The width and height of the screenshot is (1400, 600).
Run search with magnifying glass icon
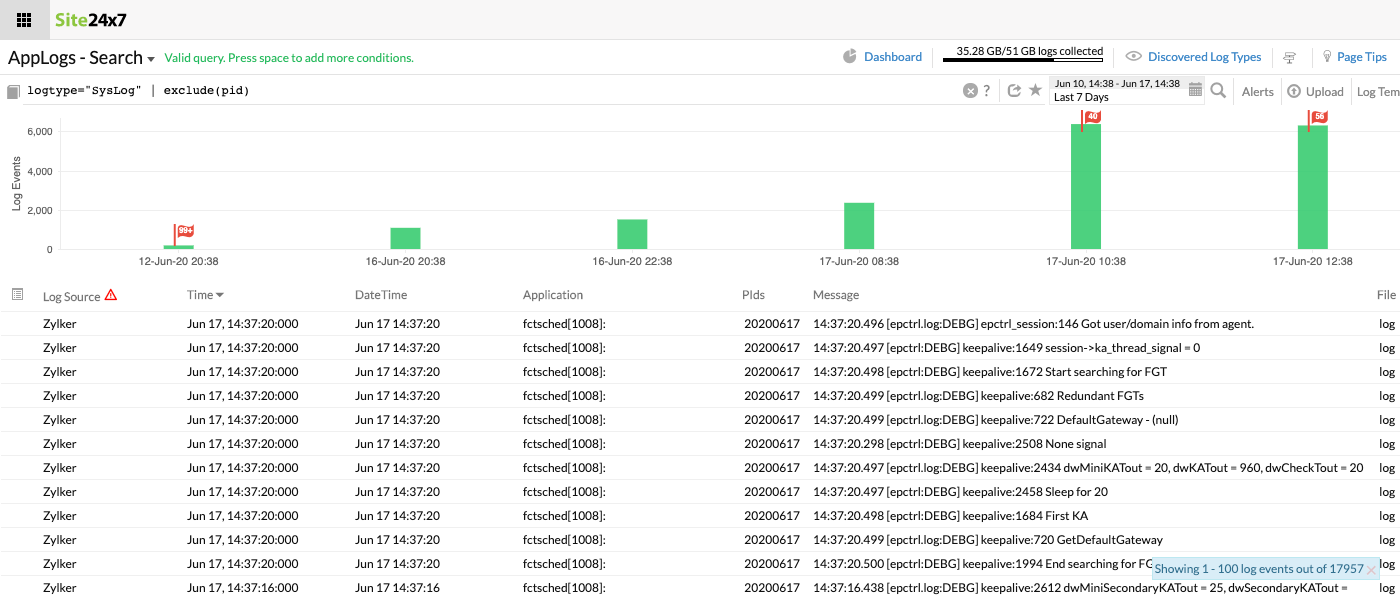coord(1218,91)
